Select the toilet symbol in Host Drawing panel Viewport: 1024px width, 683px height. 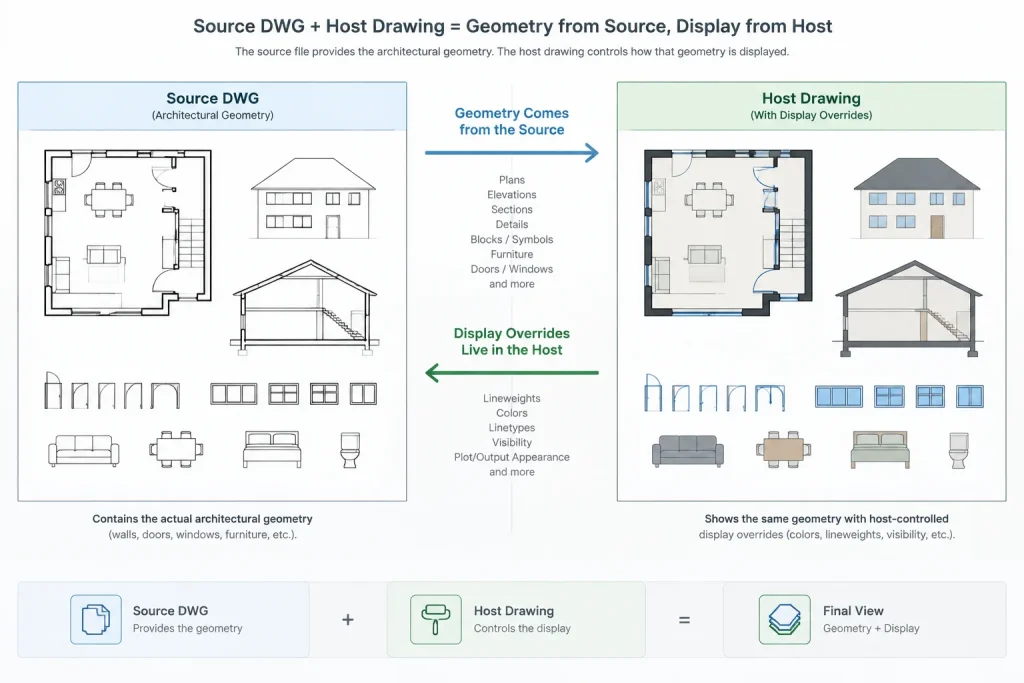click(959, 451)
